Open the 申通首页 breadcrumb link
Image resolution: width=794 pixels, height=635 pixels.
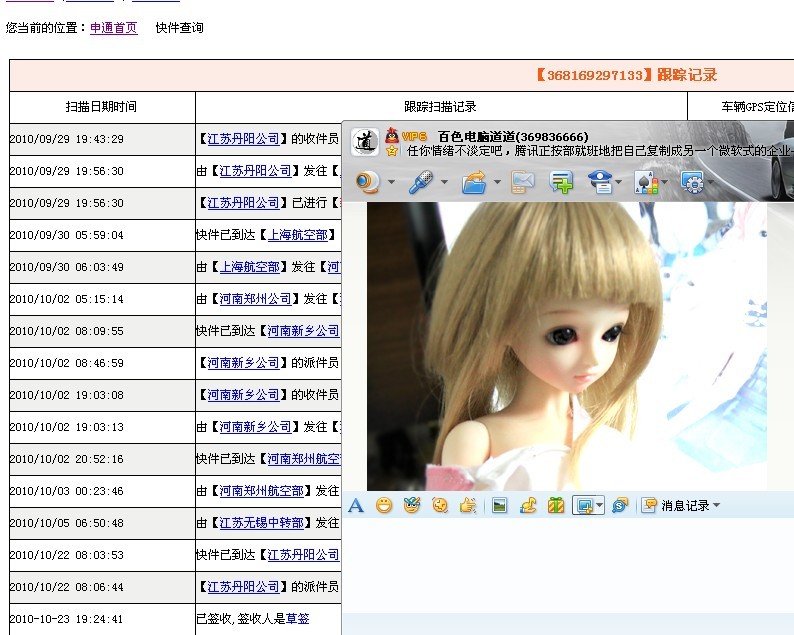(x=114, y=28)
